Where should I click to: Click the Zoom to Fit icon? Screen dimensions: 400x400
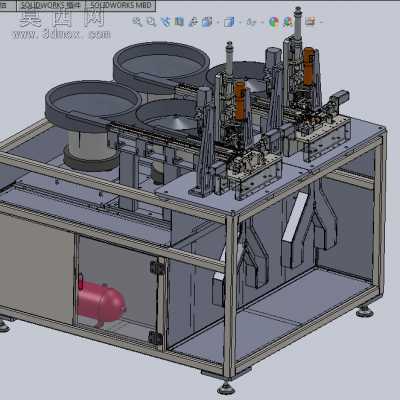137,22
